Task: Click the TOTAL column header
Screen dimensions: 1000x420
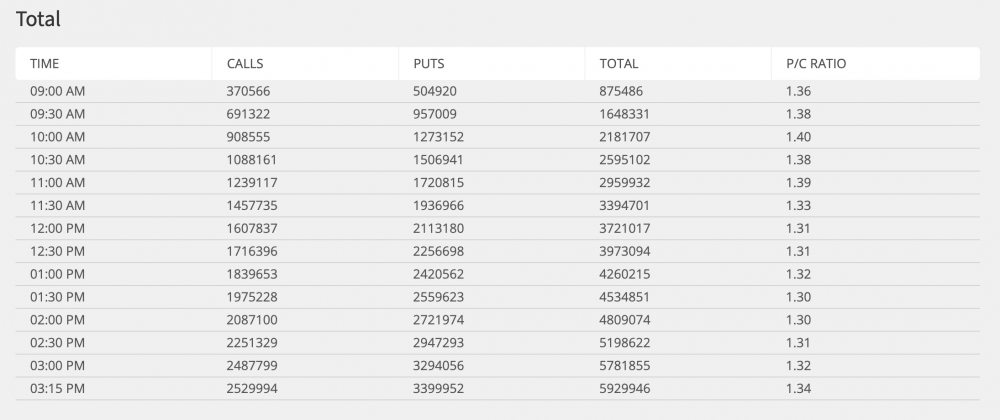Action: tap(618, 64)
